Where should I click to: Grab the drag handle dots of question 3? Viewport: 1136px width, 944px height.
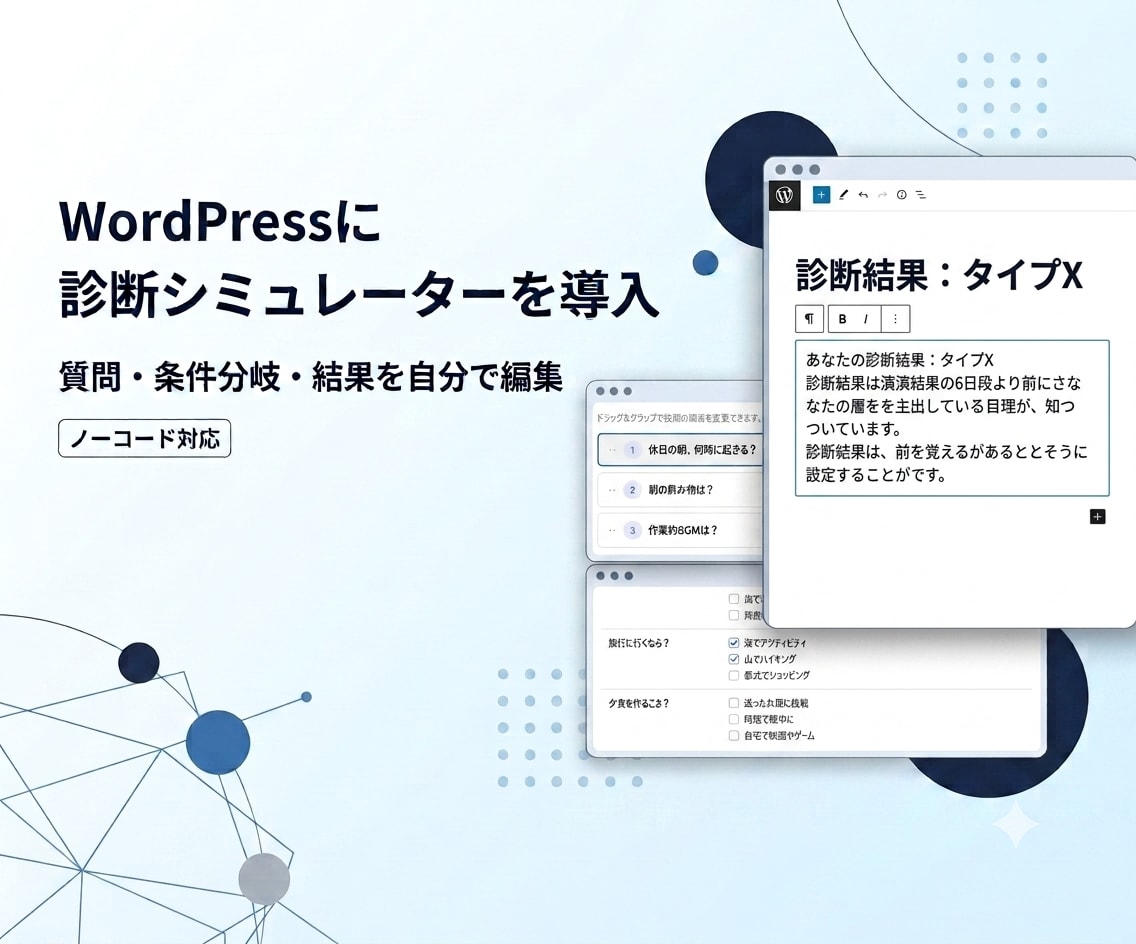(612, 530)
